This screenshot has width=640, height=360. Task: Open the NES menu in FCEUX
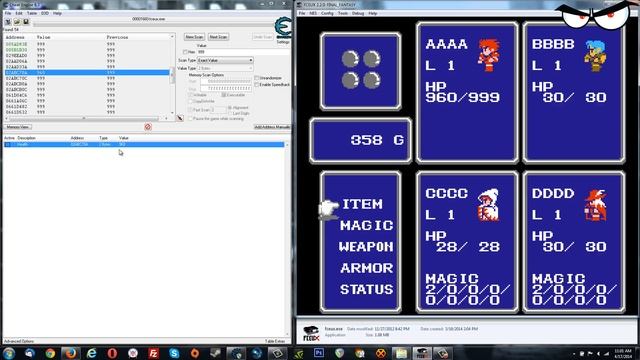313,13
